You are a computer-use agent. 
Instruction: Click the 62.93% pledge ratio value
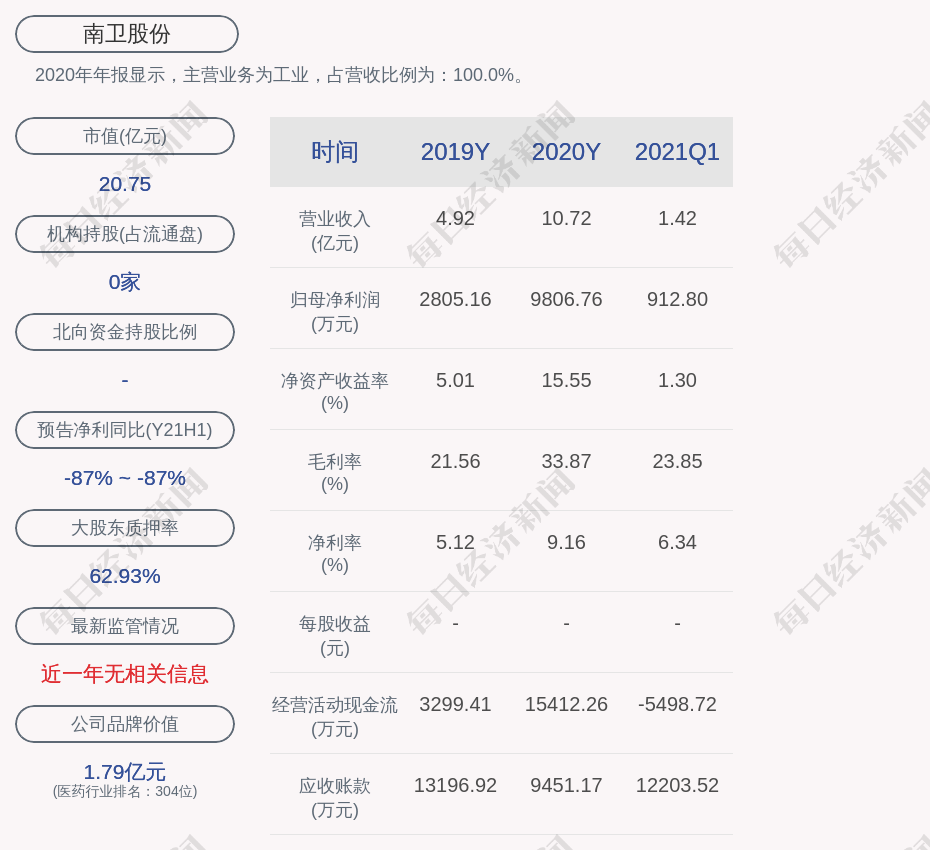(x=125, y=576)
